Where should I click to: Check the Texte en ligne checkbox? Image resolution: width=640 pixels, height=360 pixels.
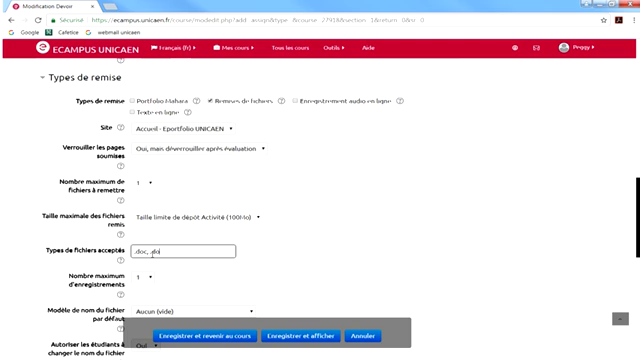(x=132, y=112)
